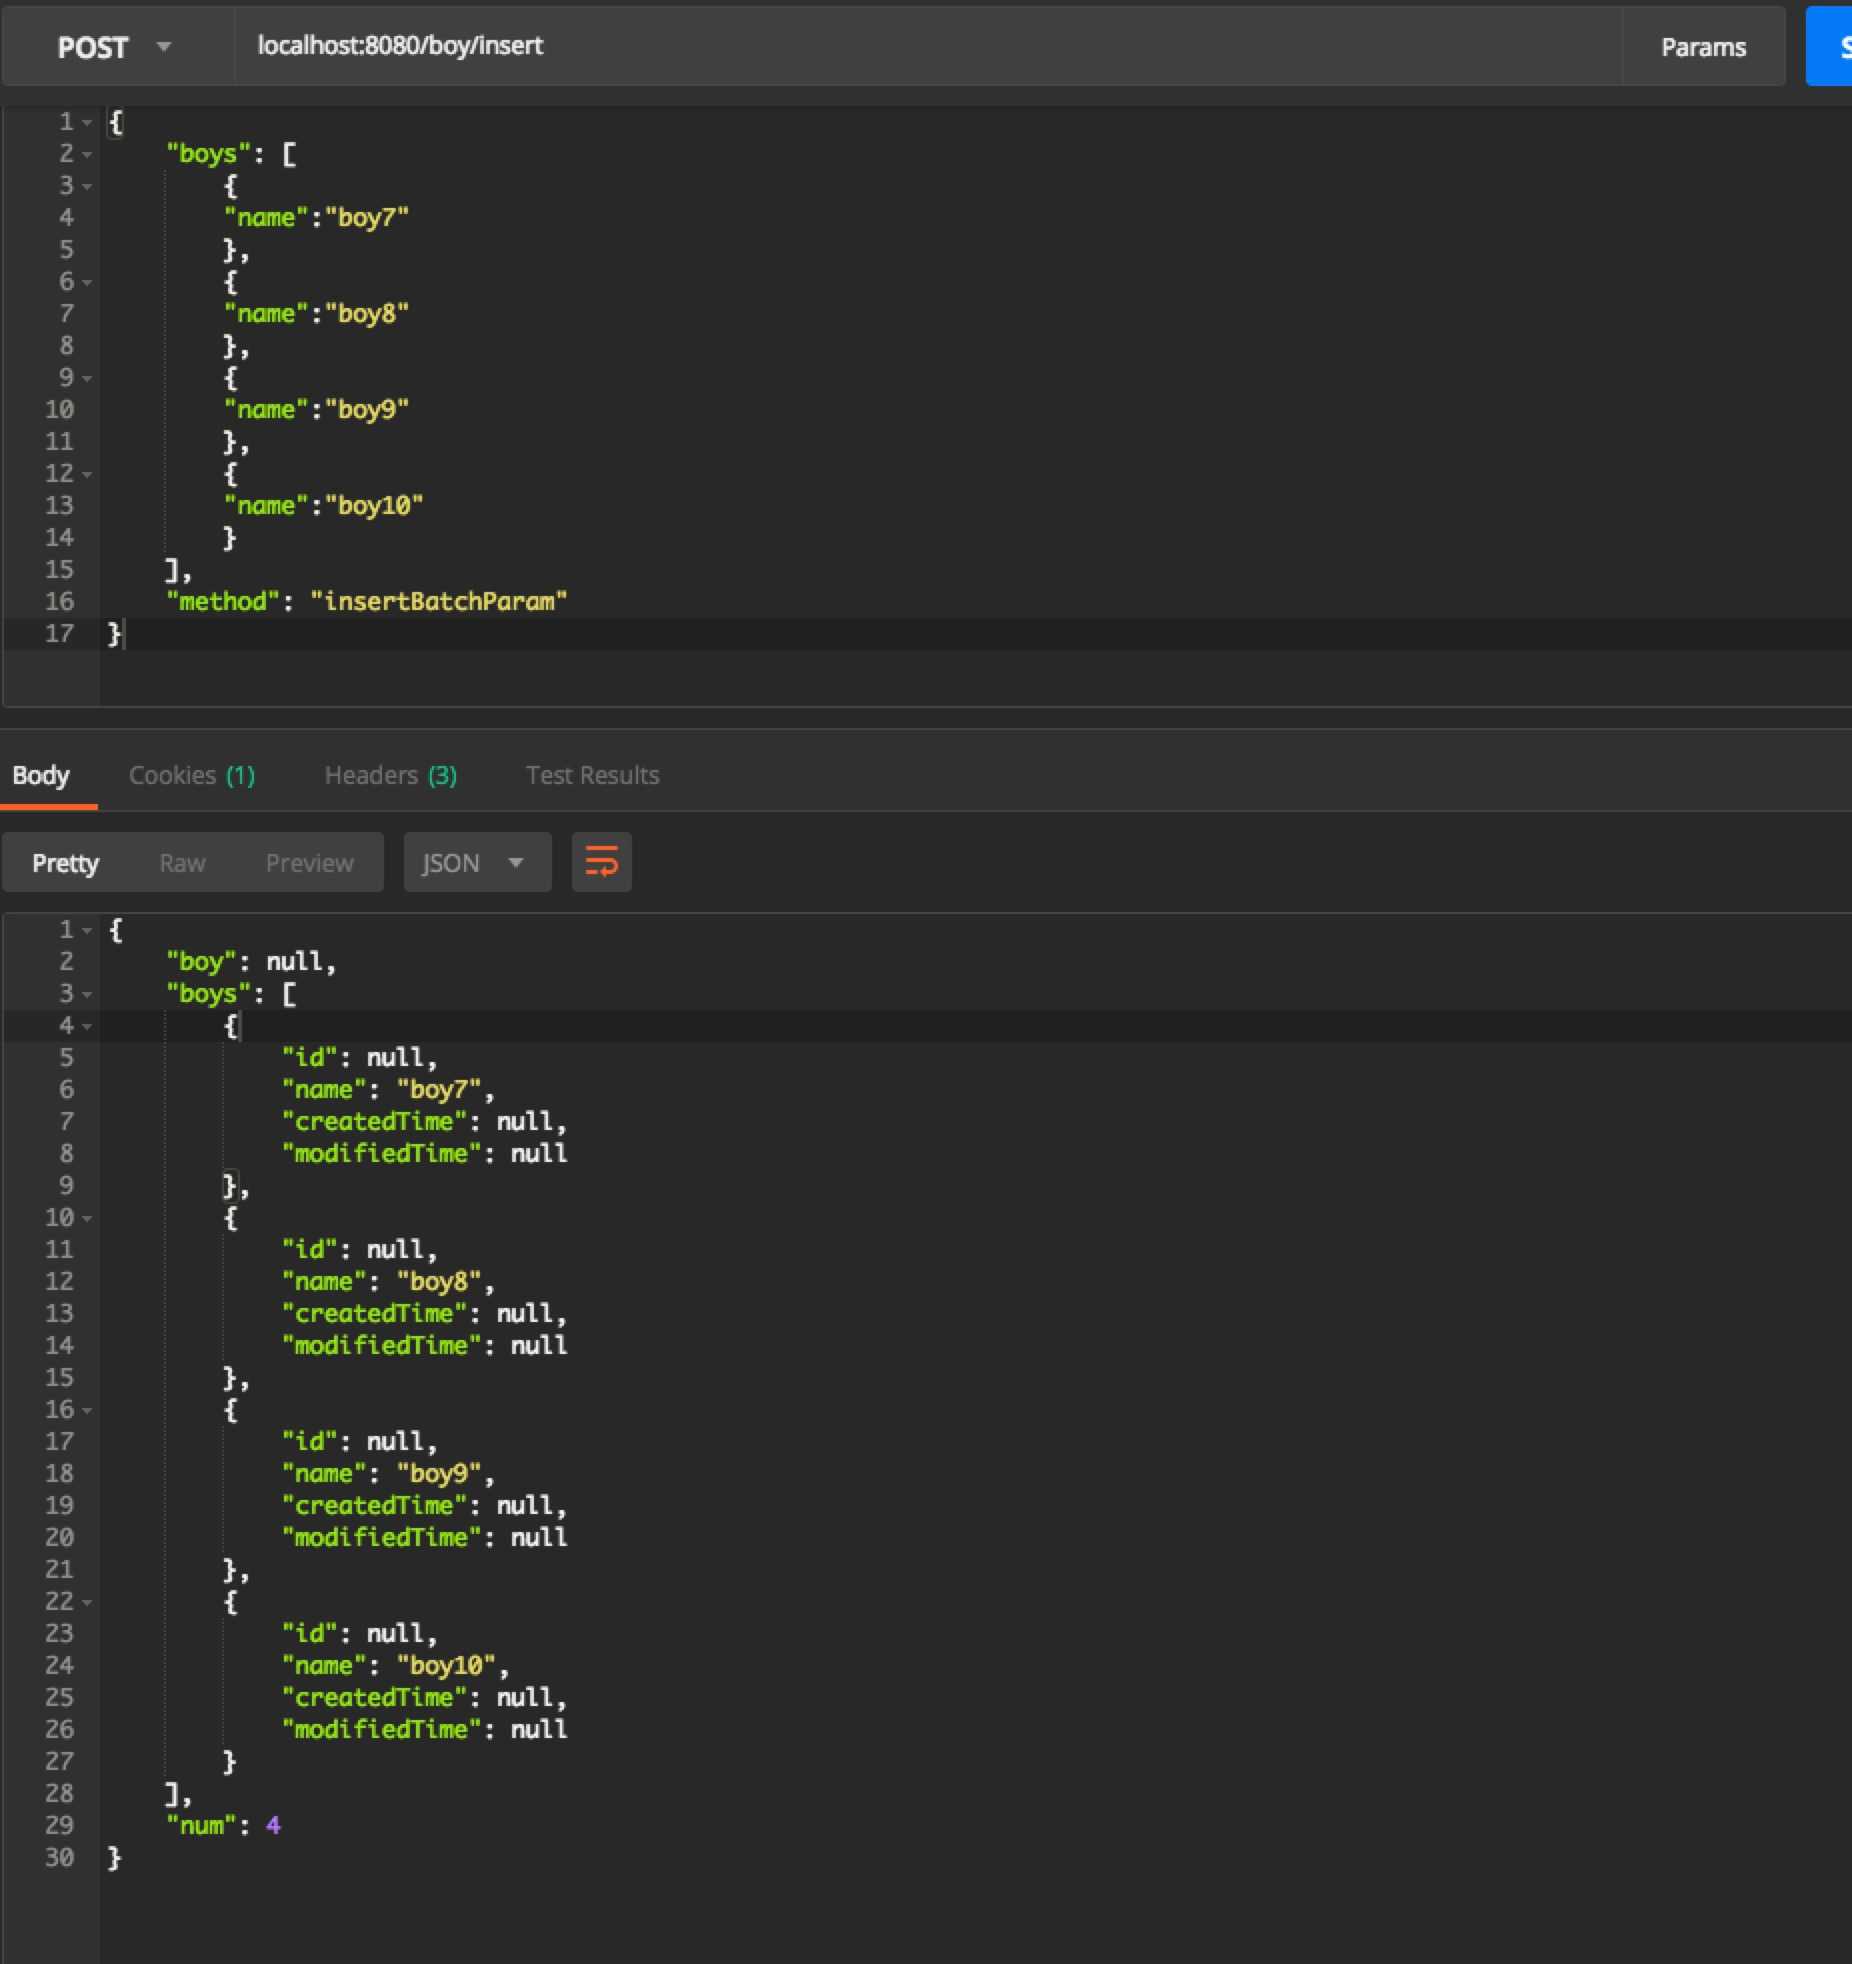Collapse response object fold at line 10
This screenshot has height=1964, width=1852.
[x=87, y=1219]
